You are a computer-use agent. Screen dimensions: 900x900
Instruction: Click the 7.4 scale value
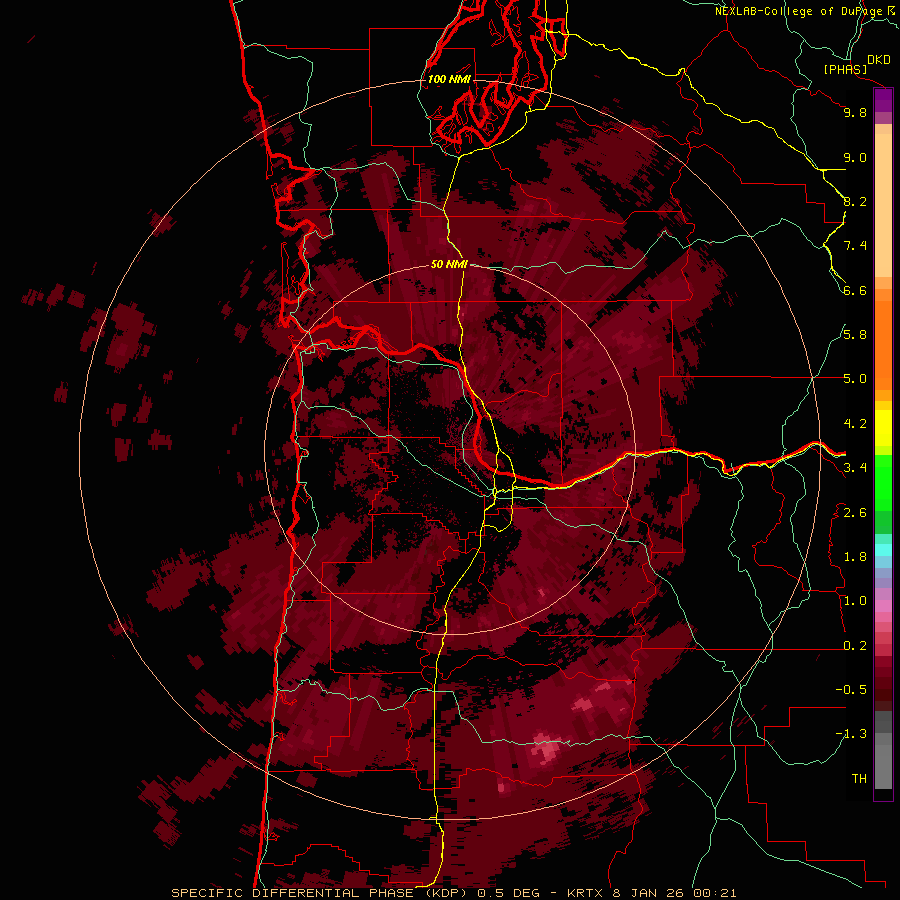point(855,246)
